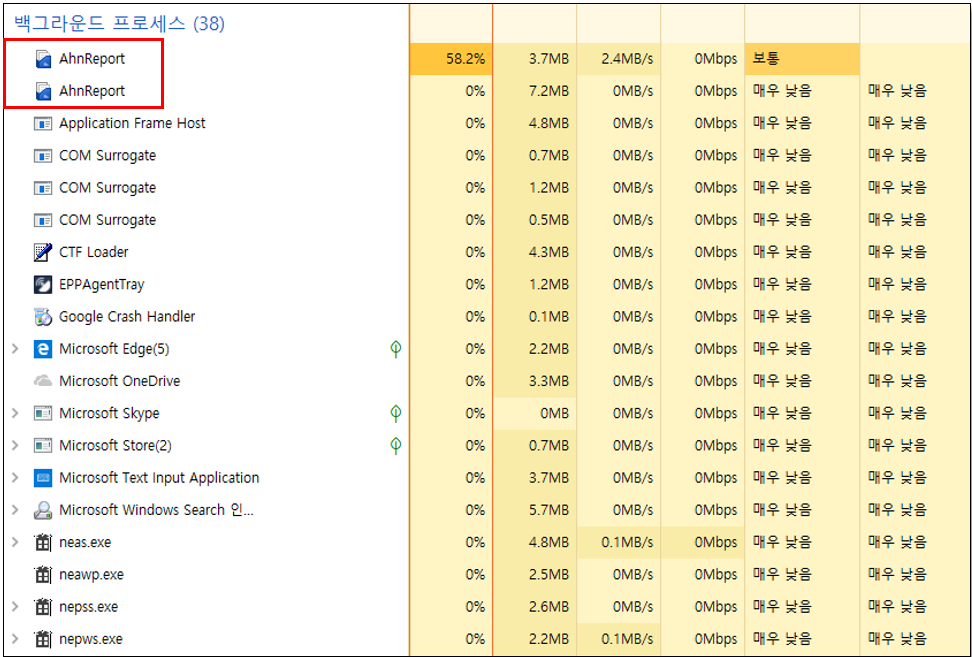Click the Microsoft Skype icon
This screenshot has height=657, width=972.
pos(43,413)
